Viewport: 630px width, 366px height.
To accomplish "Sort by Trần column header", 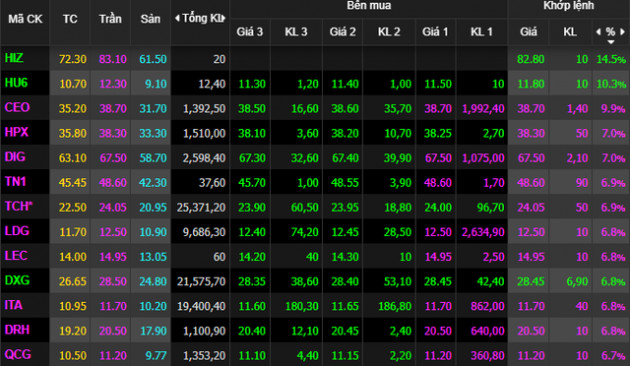I will coord(110,19).
